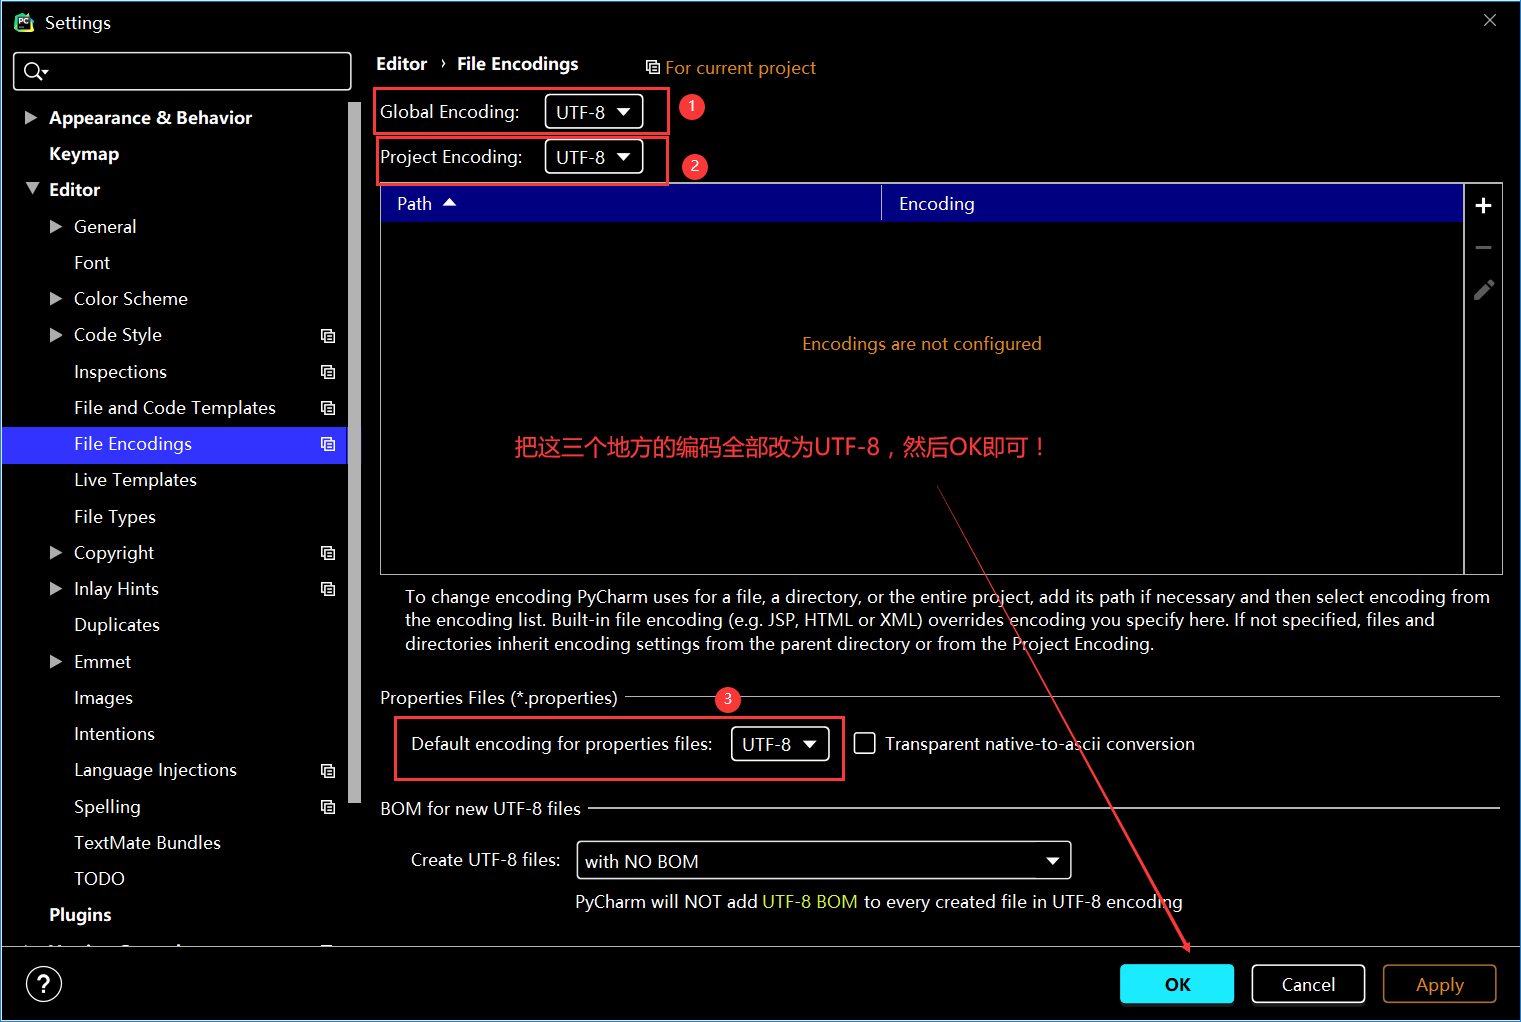This screenshot has width=1521, height=1022.
Task: Click the pencil edit icon beside the table
Action: point(1483,290)
